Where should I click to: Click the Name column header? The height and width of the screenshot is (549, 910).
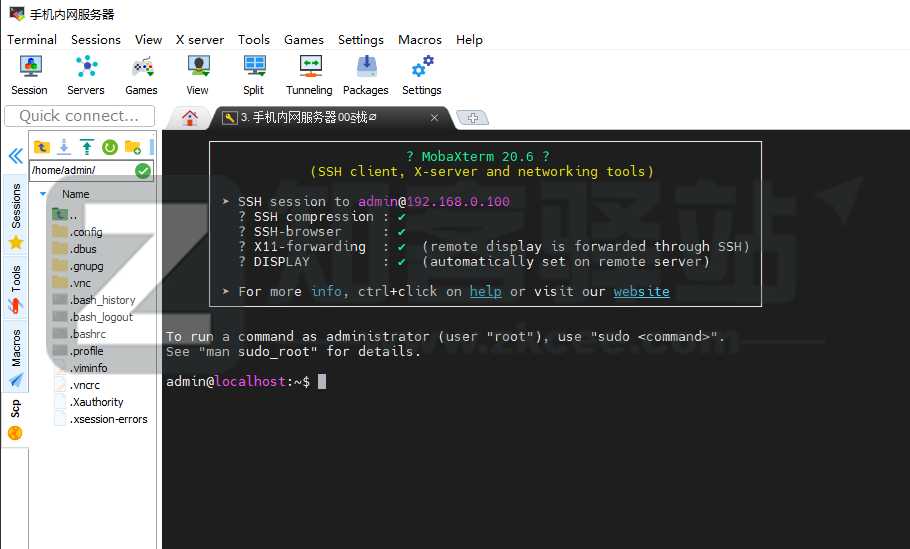click(75, 194)
